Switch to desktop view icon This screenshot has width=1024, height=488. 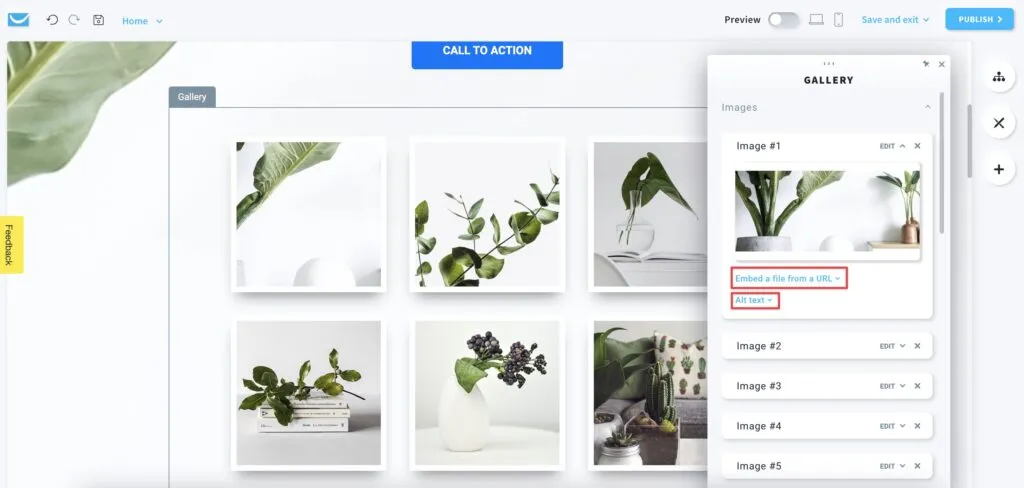pos(816,20)
